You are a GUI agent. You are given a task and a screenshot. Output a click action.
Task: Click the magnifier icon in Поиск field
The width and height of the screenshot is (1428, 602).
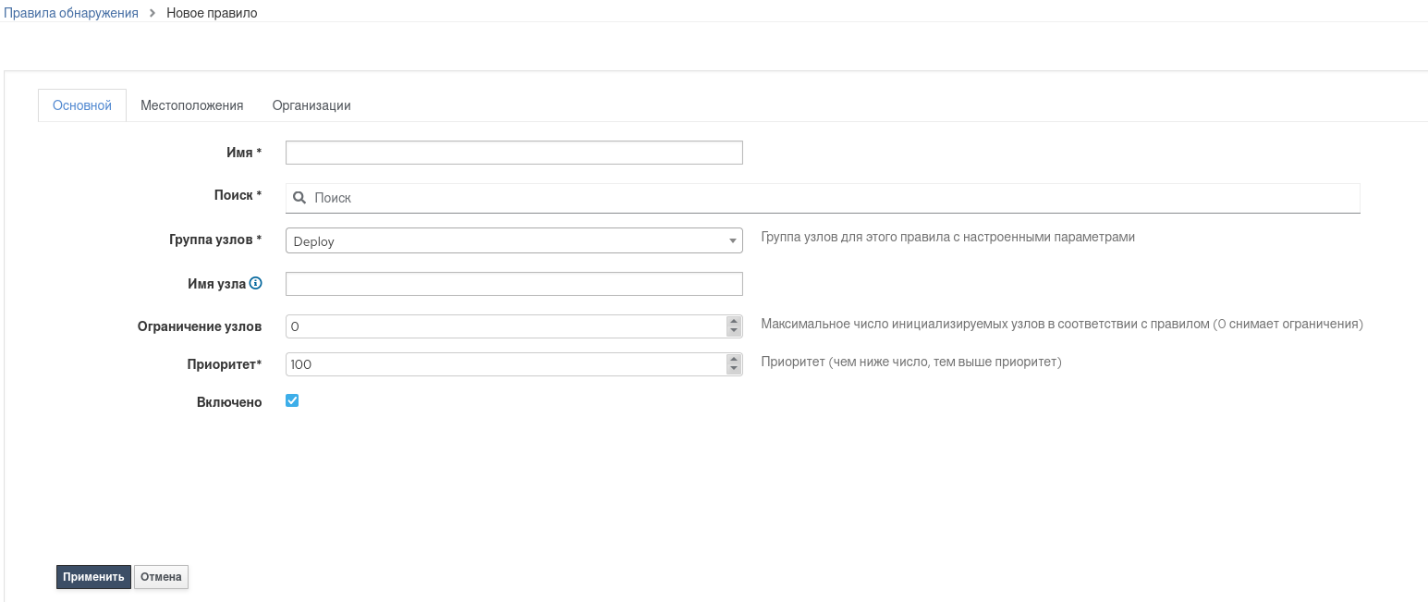298,198
